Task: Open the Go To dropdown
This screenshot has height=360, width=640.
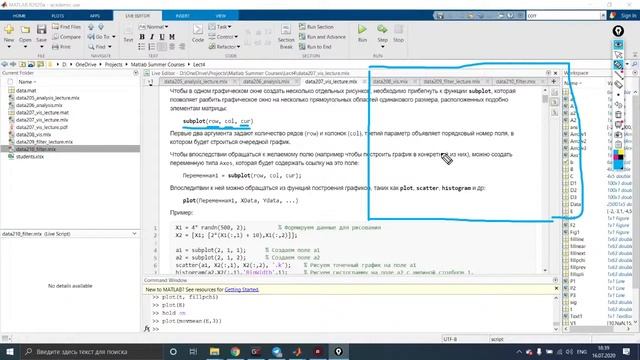Action: (x=113, y=37)
